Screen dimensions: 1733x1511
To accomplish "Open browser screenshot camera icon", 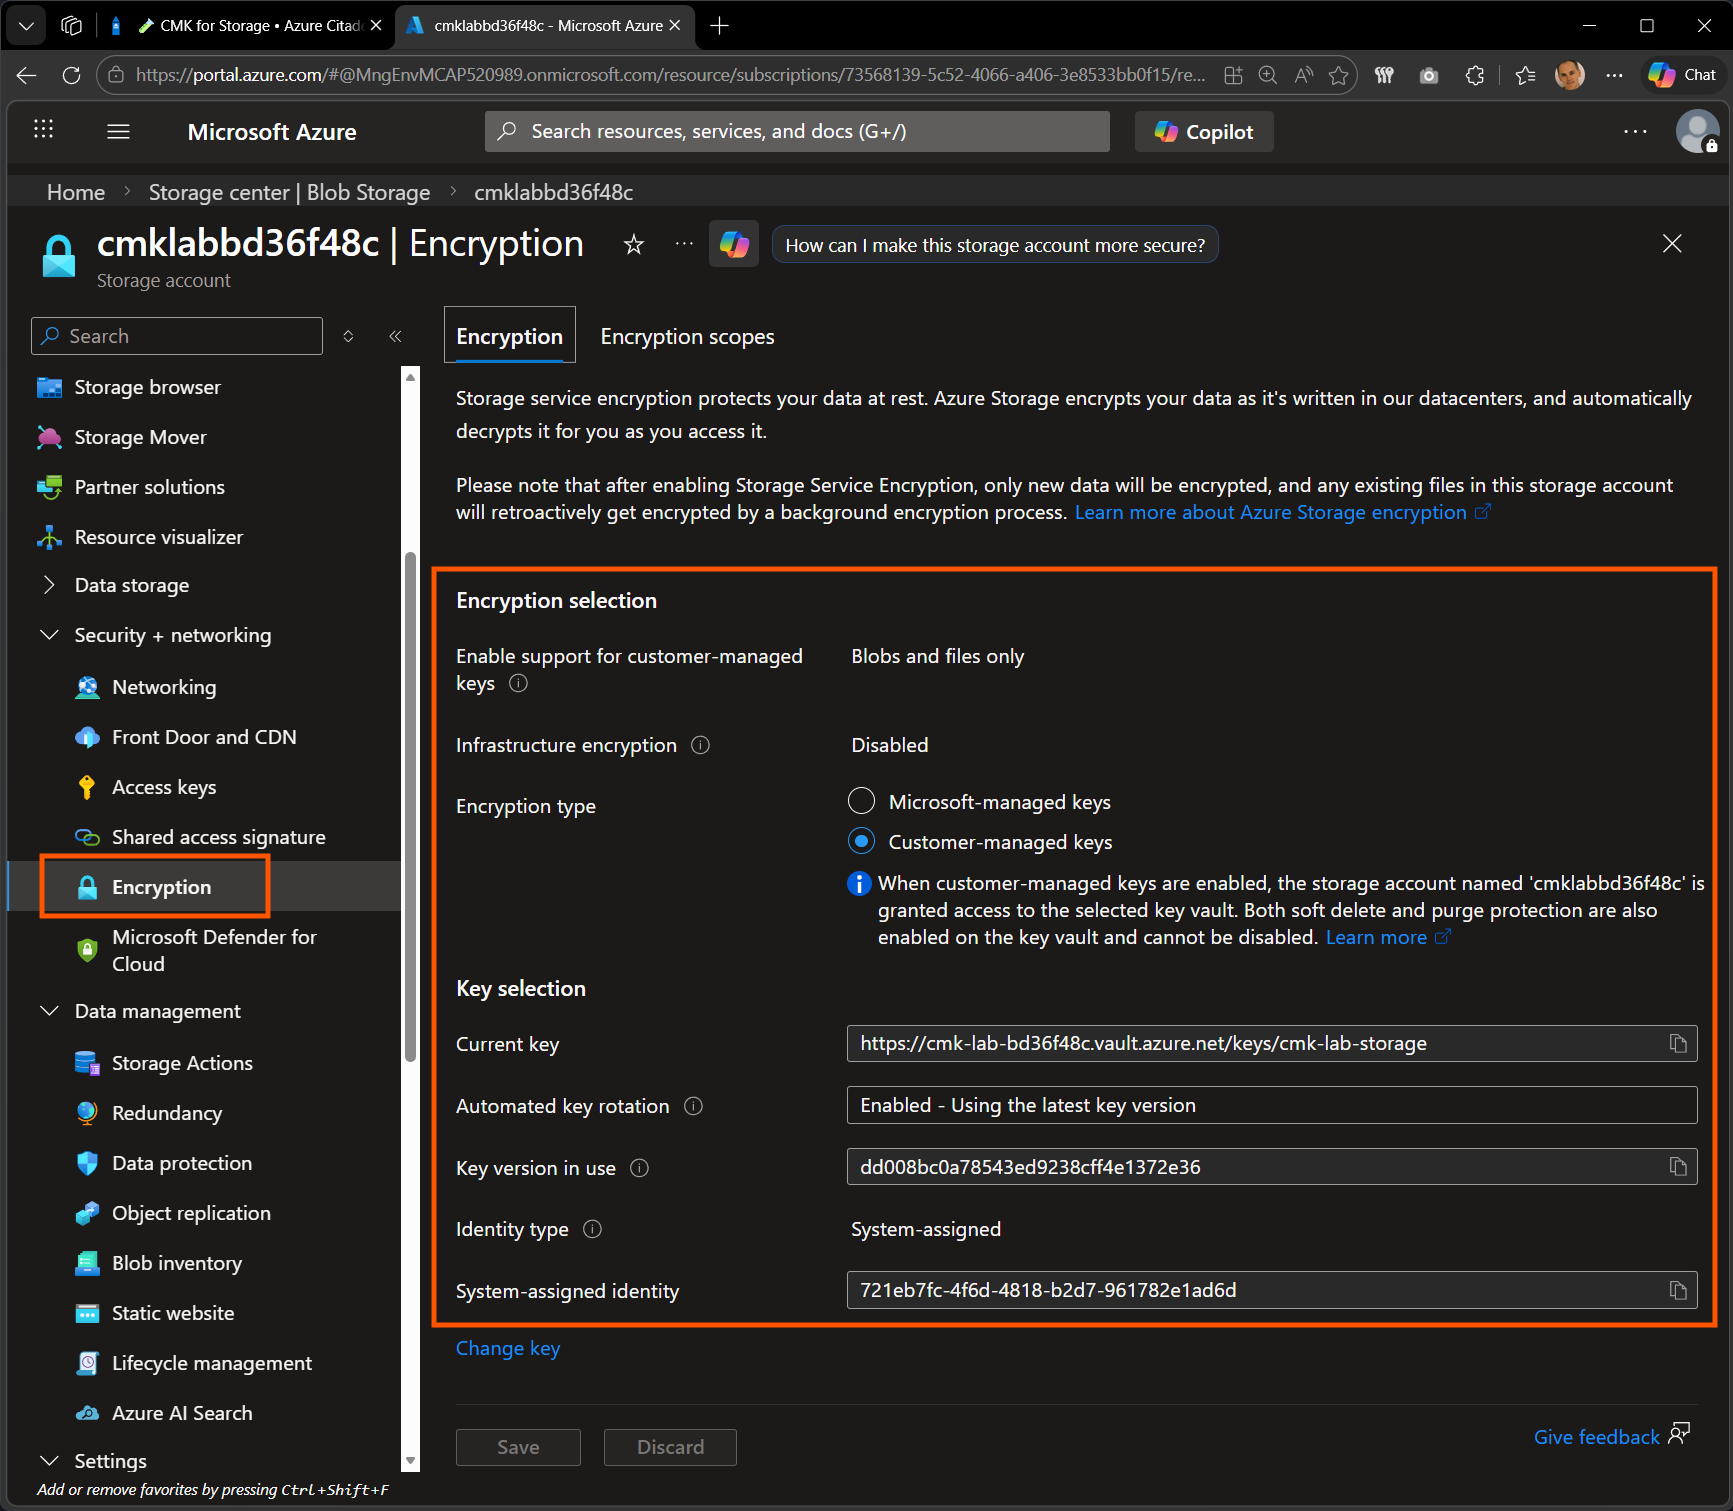I will point(1429,75).
